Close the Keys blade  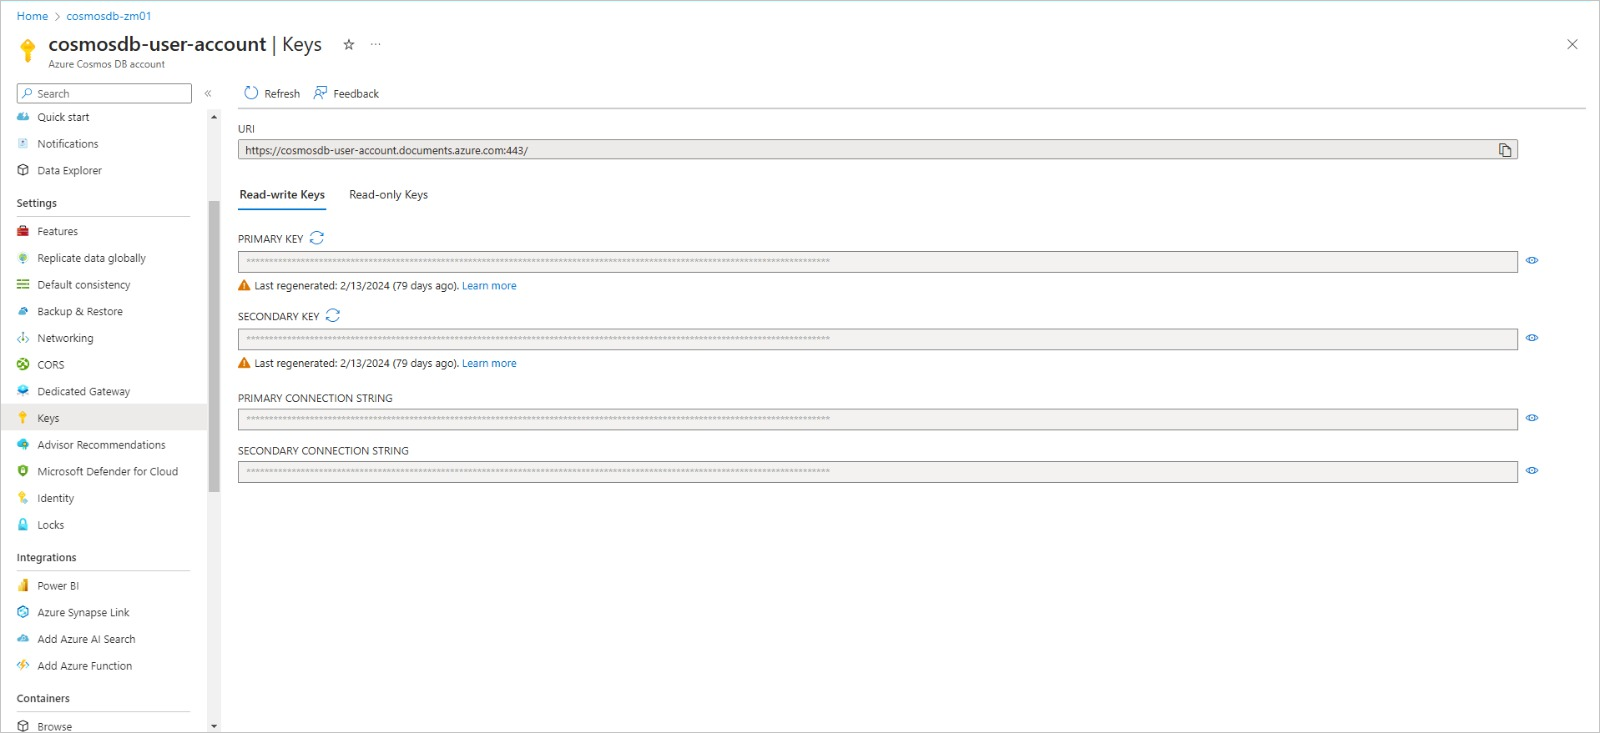[x=1572, y=44]
